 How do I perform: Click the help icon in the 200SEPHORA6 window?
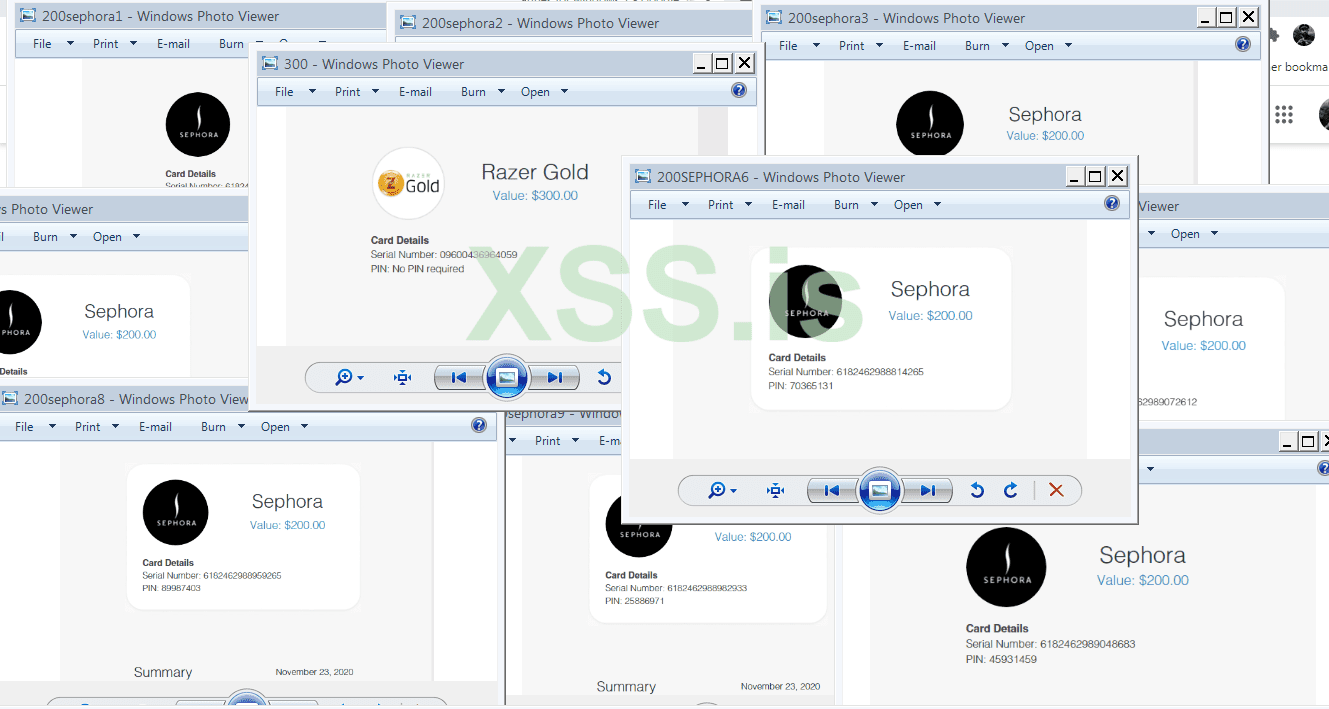coord(1112,203)
